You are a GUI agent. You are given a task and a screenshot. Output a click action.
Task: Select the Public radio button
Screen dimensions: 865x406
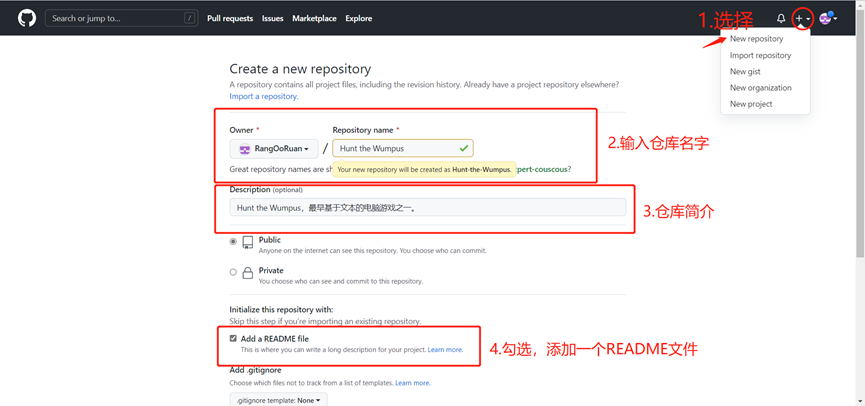(x=233, y=242)
